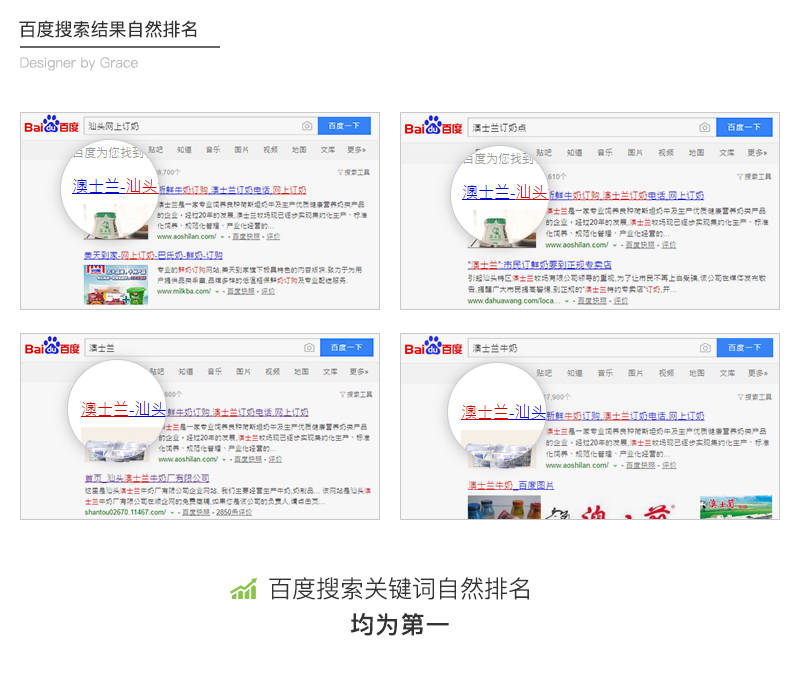Click the camera icon in the 澳士兰订奶点 search box
800x680 pixels.
(705, 128)
